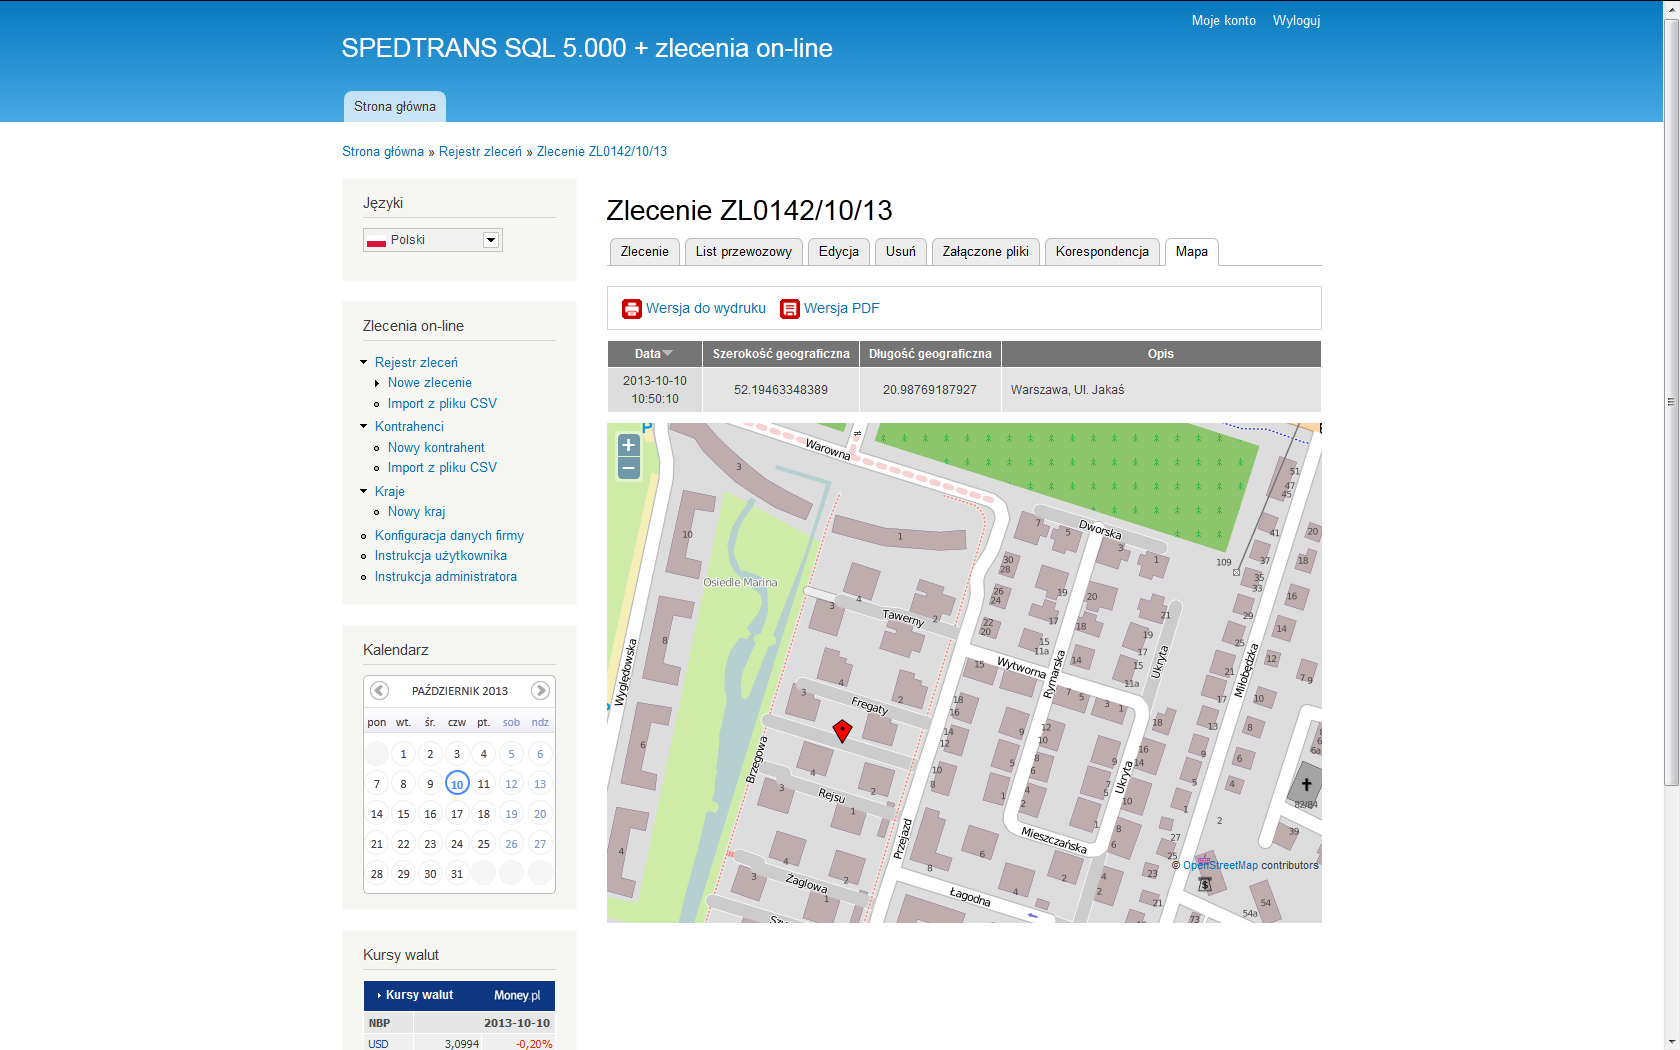This screenshot has width=1680, height=1050.
Task: Collapse the Rejestr zleceń tree arrow
Action: (x=364, y=362)
